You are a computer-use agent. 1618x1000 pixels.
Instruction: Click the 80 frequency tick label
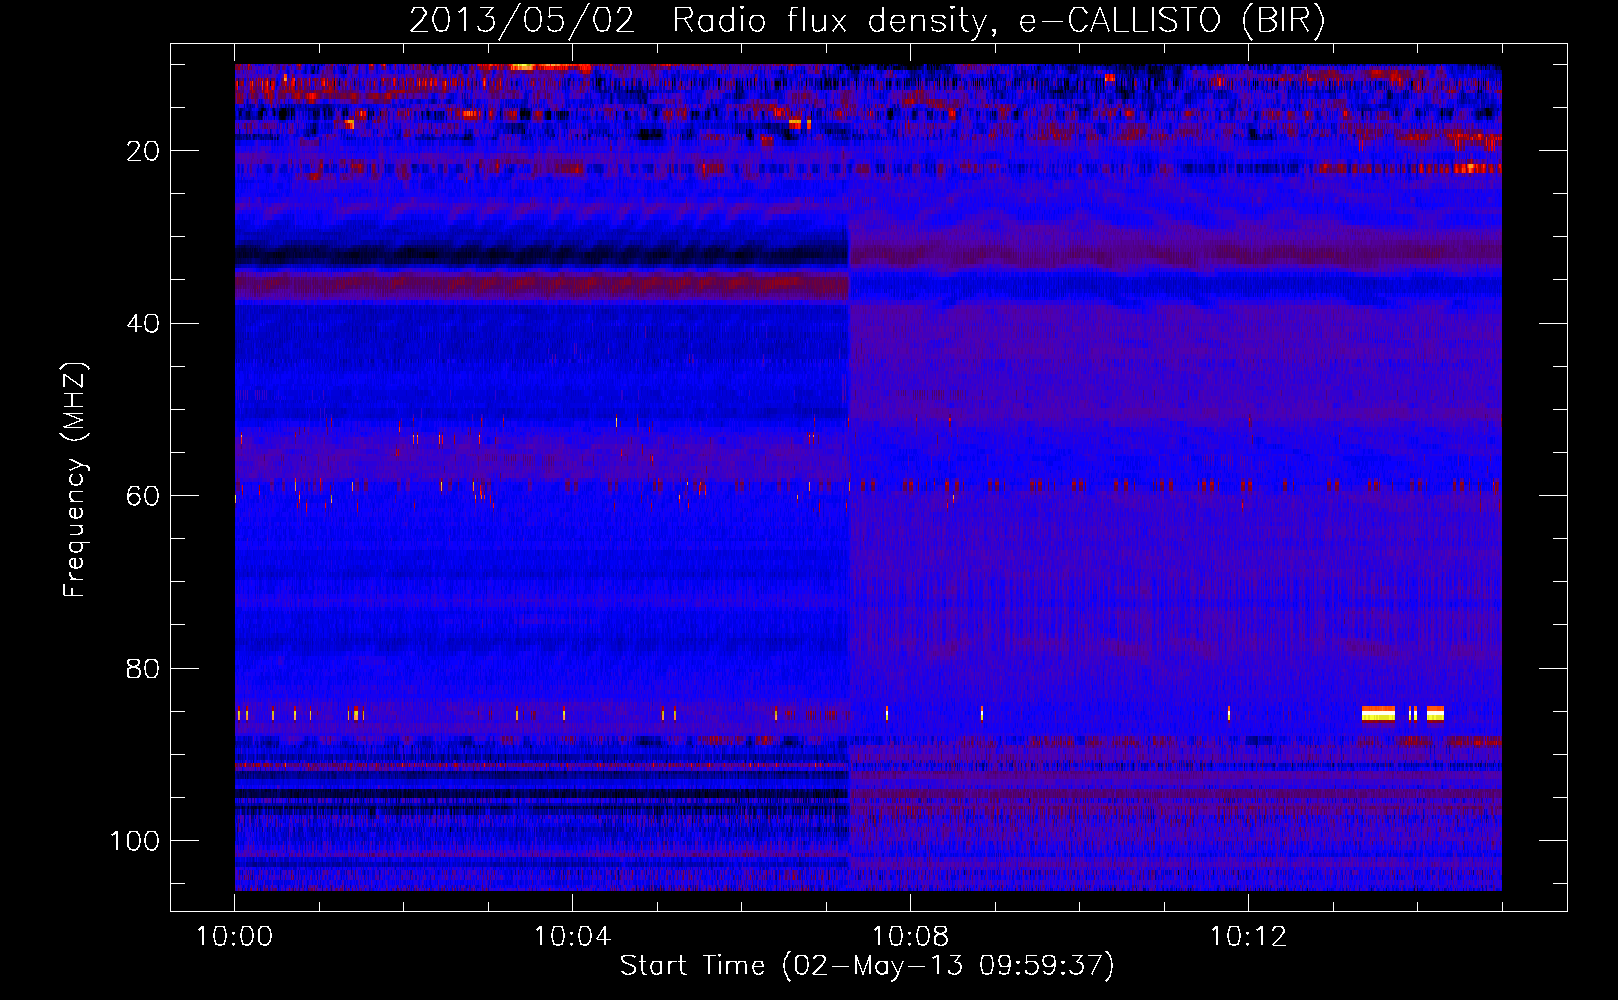click(x=144, y=668)
